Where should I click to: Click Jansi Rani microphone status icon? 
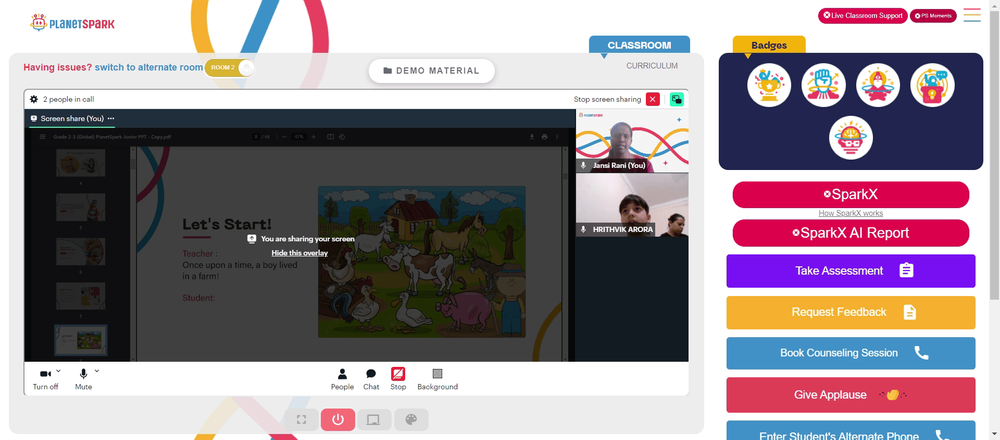(x=583, y=165)
